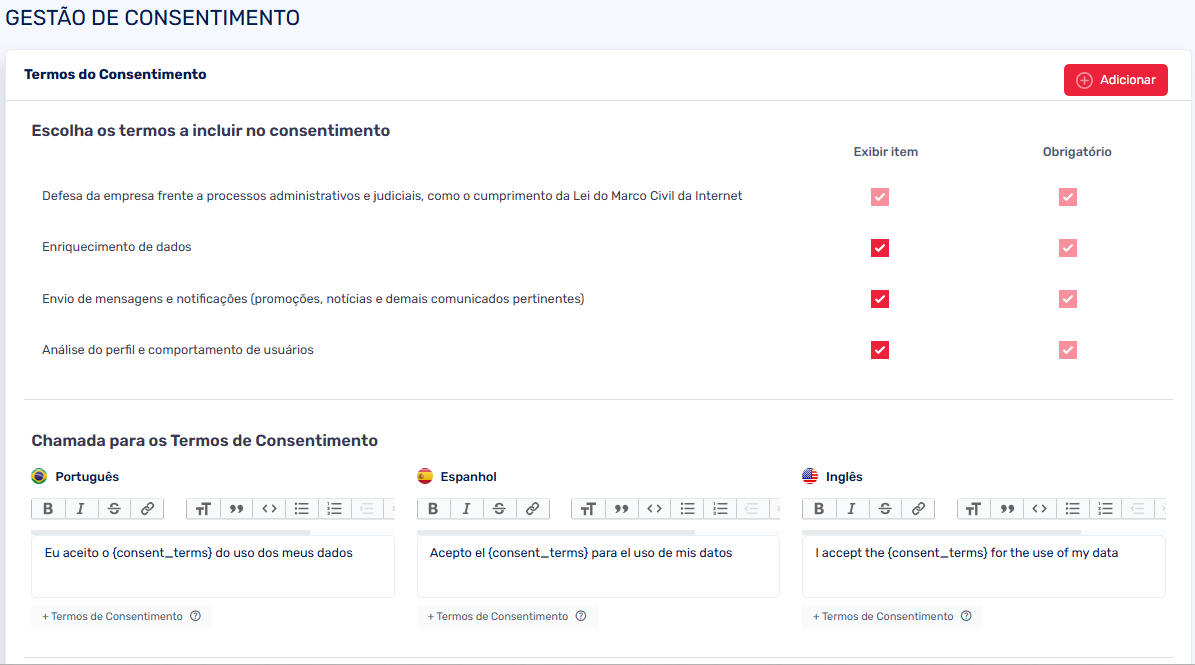This screenshot has width=1195, height=665.
Task: Toggle Exibir item for Envio de mensagens
Action: coord(880,299)
